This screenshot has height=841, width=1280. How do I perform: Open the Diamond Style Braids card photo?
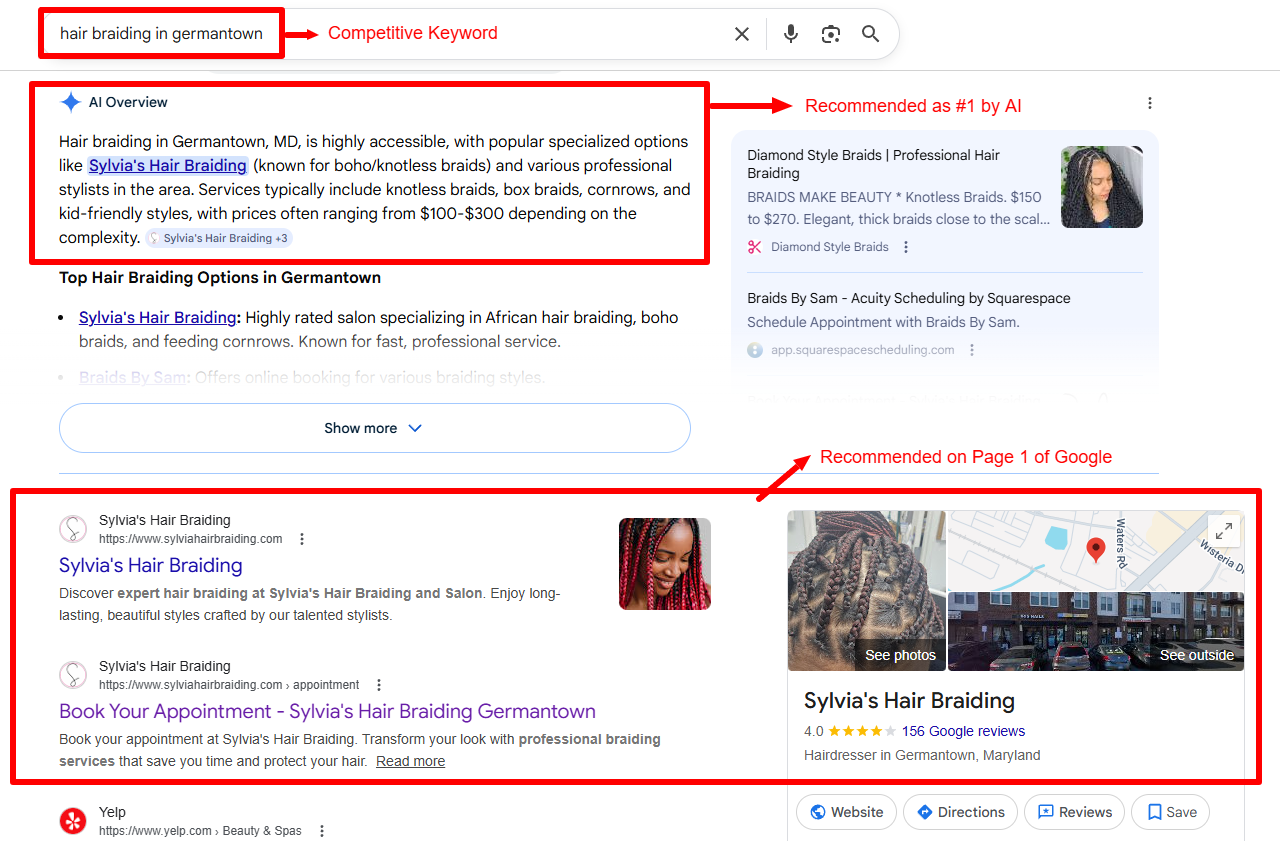pos(1102,187)
